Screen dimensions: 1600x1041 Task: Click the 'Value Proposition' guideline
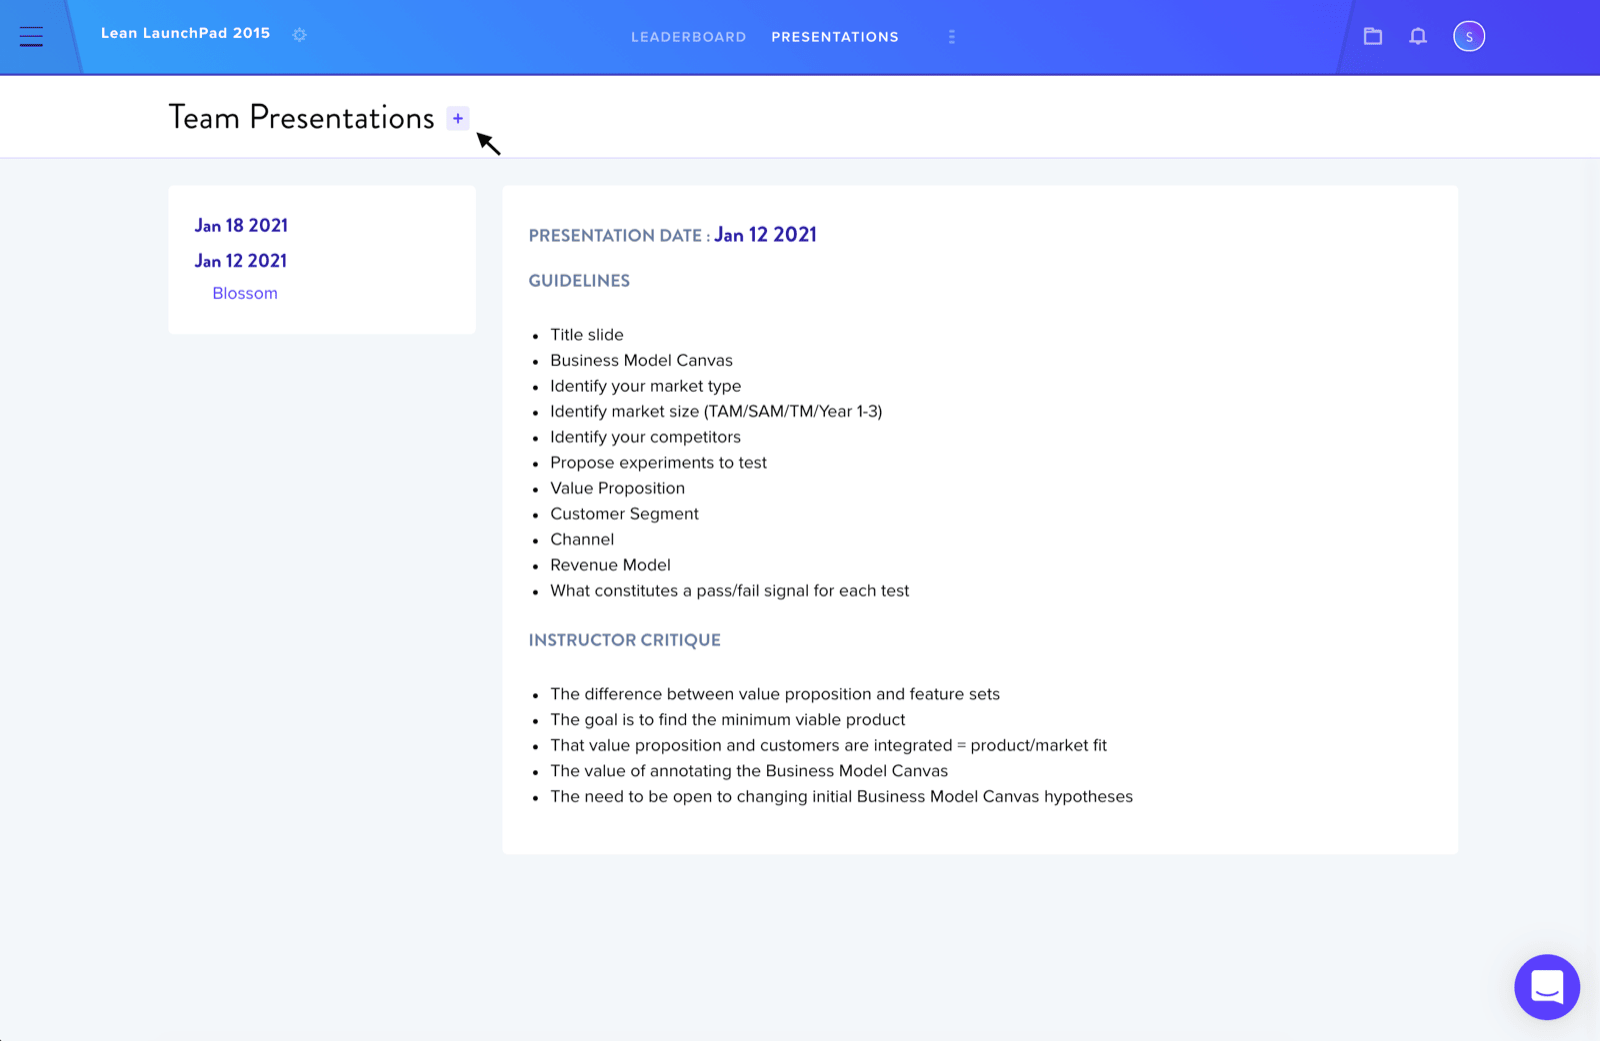pyautogui.click(x=617, y=488)
